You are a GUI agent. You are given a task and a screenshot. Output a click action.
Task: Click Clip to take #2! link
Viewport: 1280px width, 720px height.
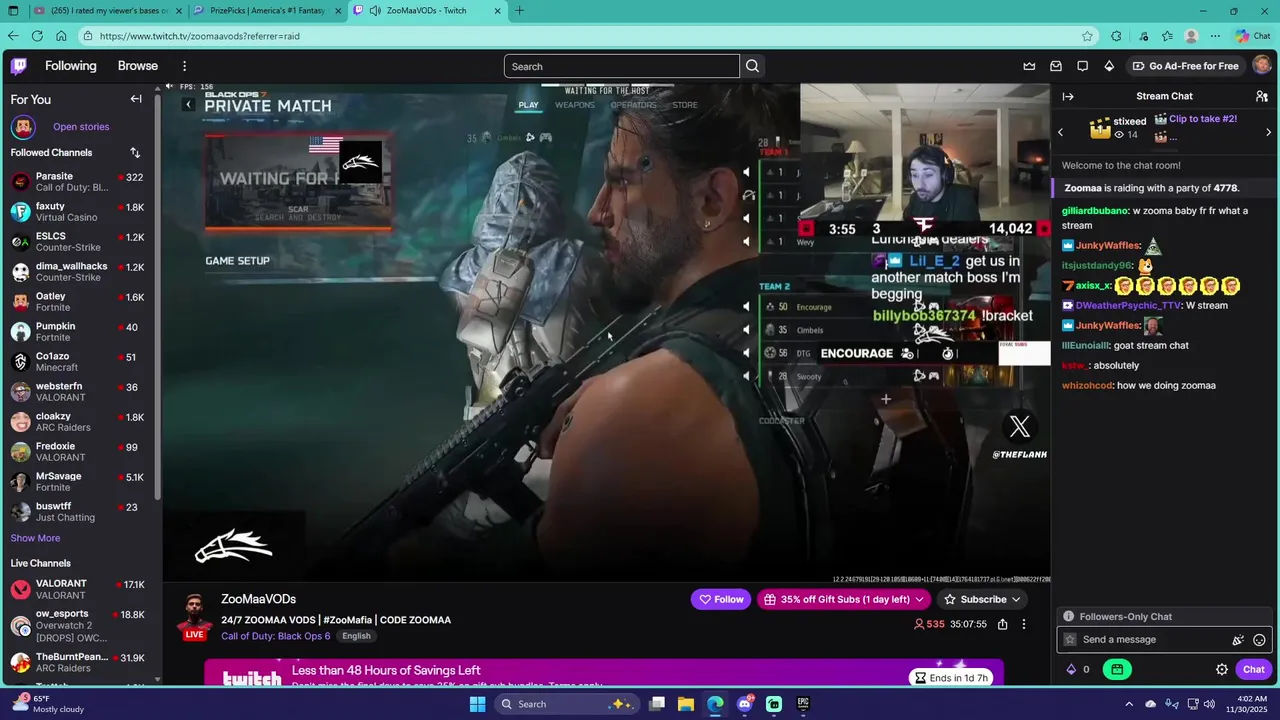[x=1203, y=119]
